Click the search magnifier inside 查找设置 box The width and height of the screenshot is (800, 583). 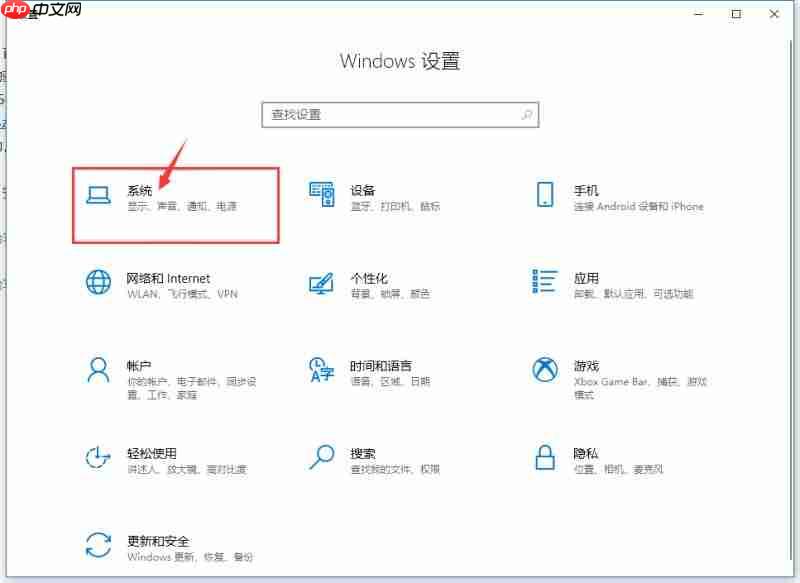pos(526,115)
